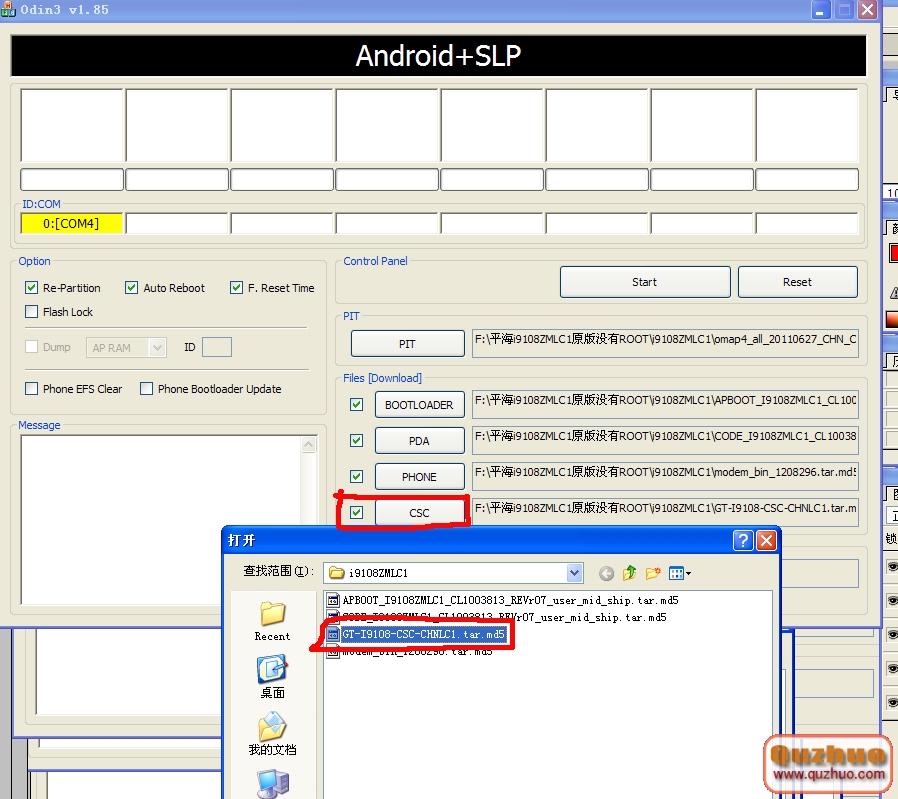Open the Recent places shortcut
The width and height of the screenshot is (898, 799).
273,621
